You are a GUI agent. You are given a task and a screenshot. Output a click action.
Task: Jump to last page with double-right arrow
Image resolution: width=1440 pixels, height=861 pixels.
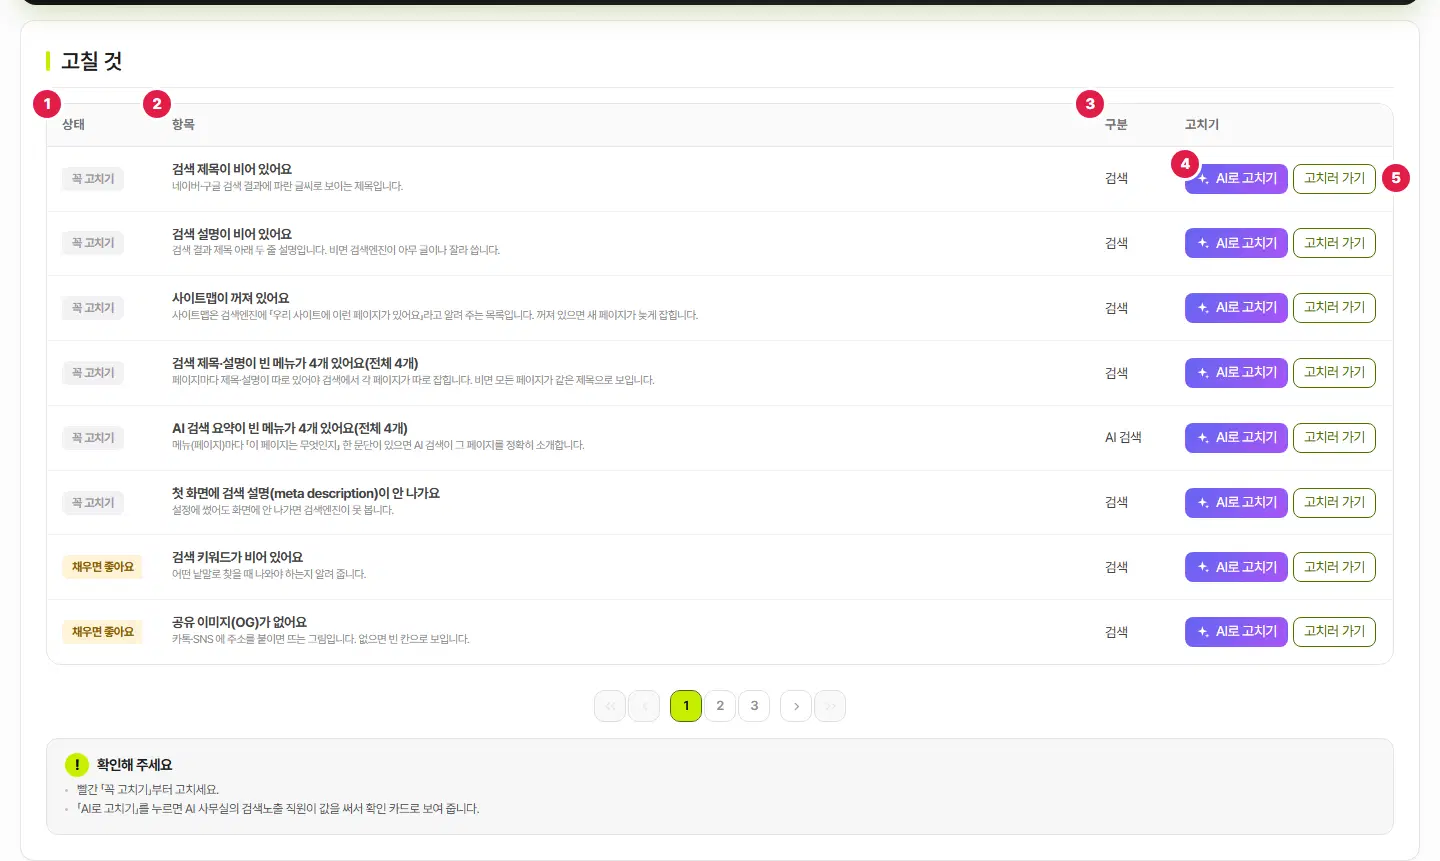pyautogui.click(x=830, y=706)
